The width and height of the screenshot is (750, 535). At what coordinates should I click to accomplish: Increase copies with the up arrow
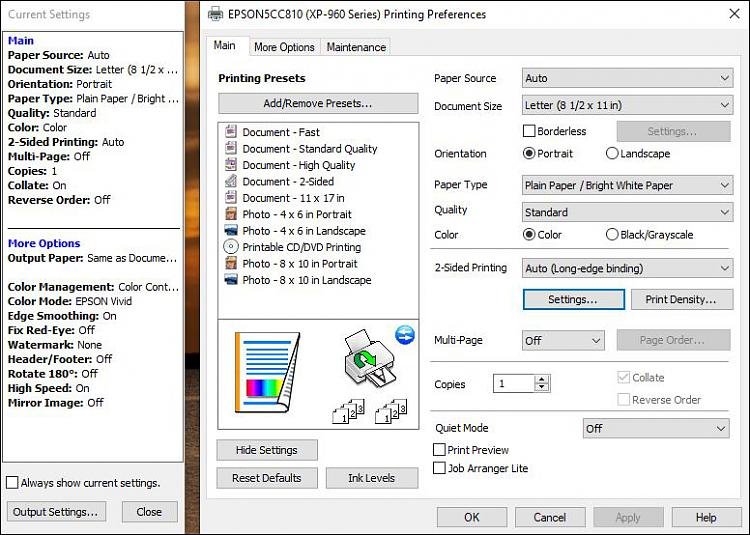542,379
